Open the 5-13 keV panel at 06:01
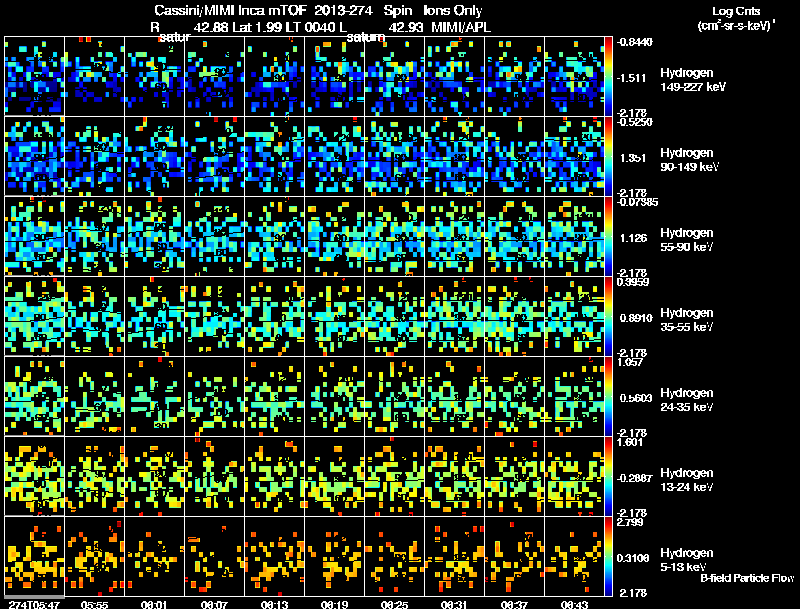The height and width of the screenshot is (609, 800). (x=154, y=557)
